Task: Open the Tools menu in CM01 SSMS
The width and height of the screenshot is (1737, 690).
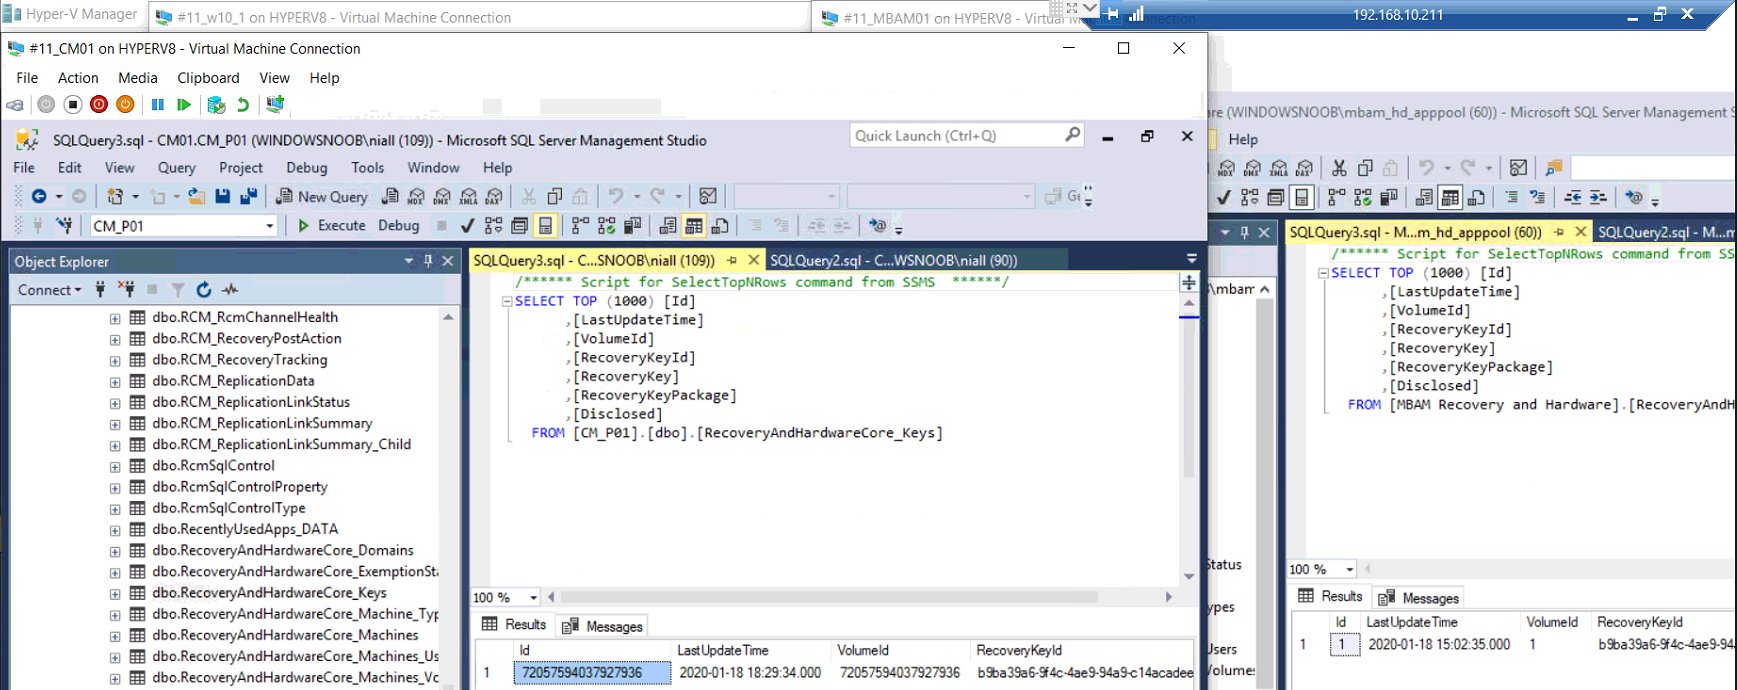Action: [x=367, y=168]
